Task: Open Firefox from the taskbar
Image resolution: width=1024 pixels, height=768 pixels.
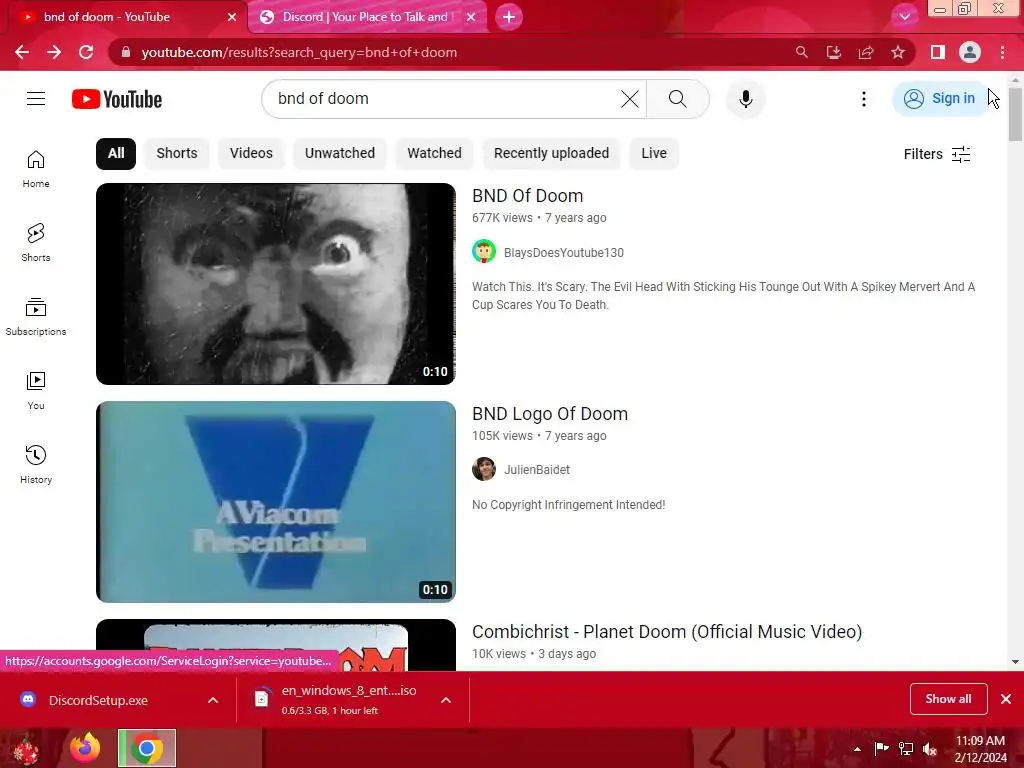Action: click(x=85, y=748)
